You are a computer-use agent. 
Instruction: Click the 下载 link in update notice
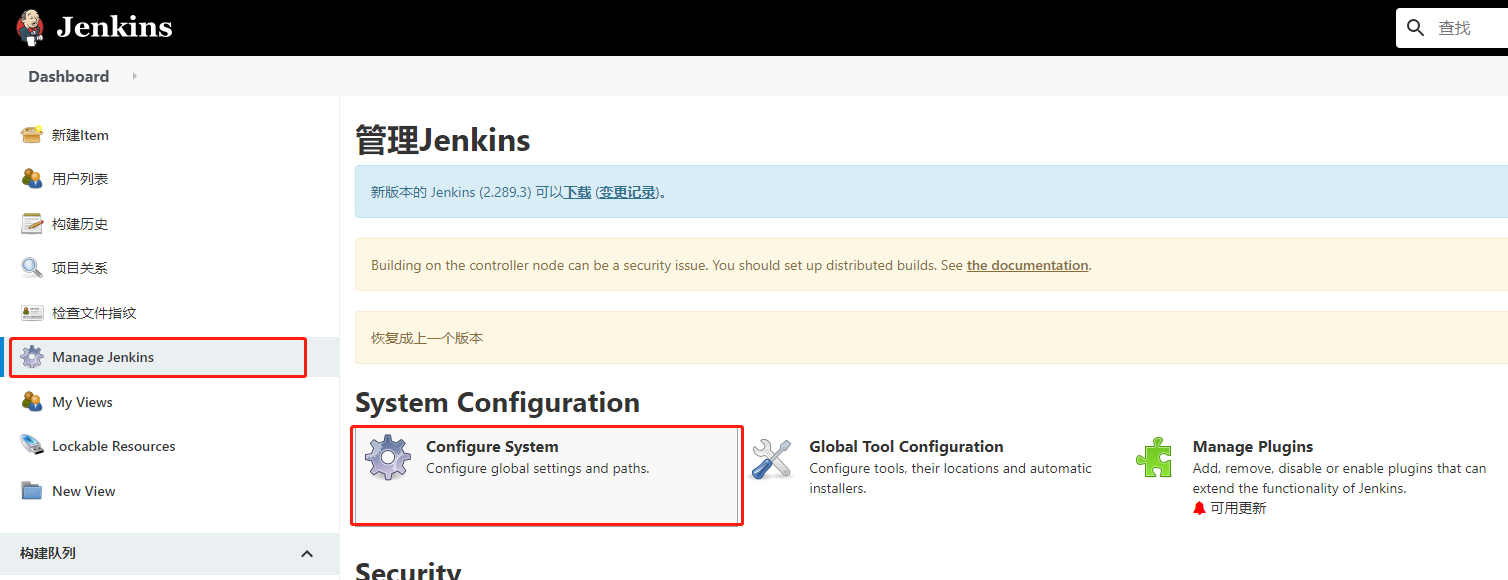point(577,192)
